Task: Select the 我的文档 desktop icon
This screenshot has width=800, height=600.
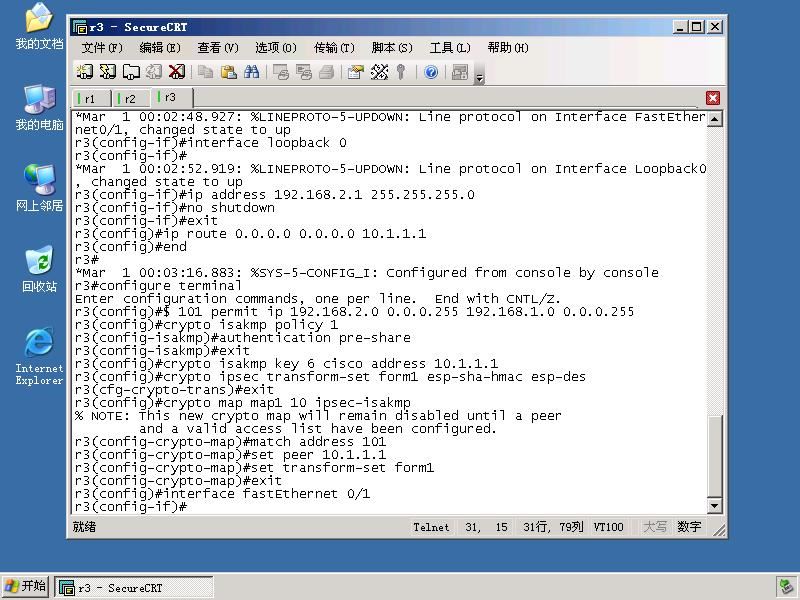Action: point(39,26)
